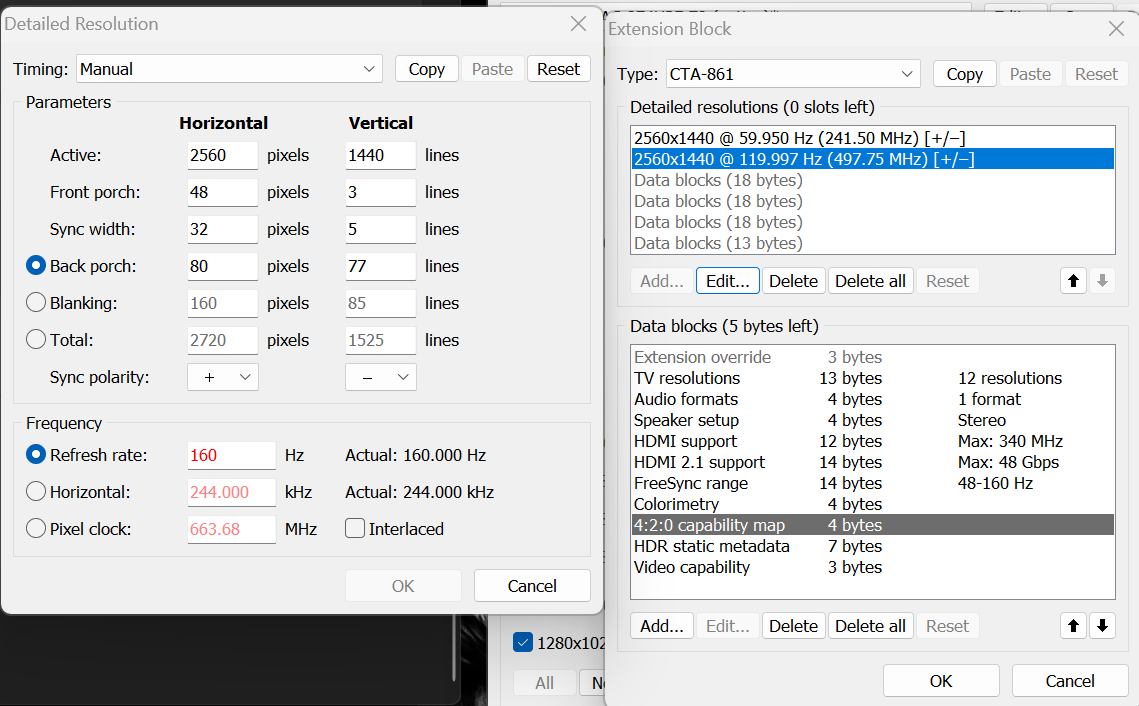Expand the Type CTA-861 dropdown
Viewport: 1139px width, 706px height.
792,74
